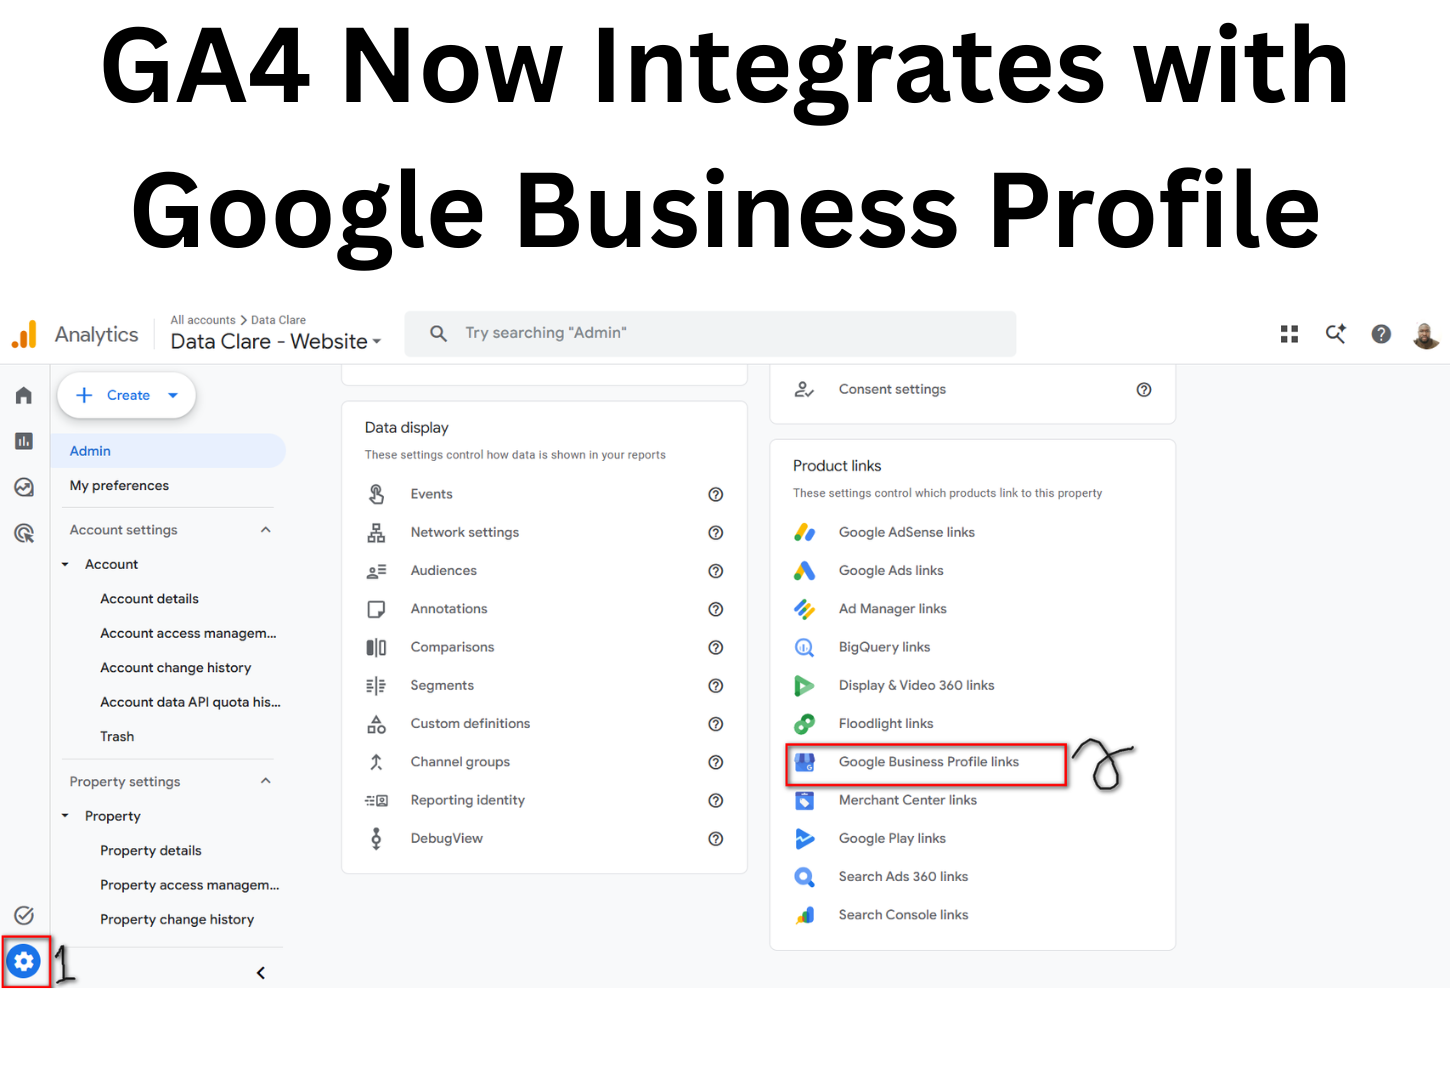Click the help icon next to Segments
The image size is (1450, 1080).
coord(716,686)
